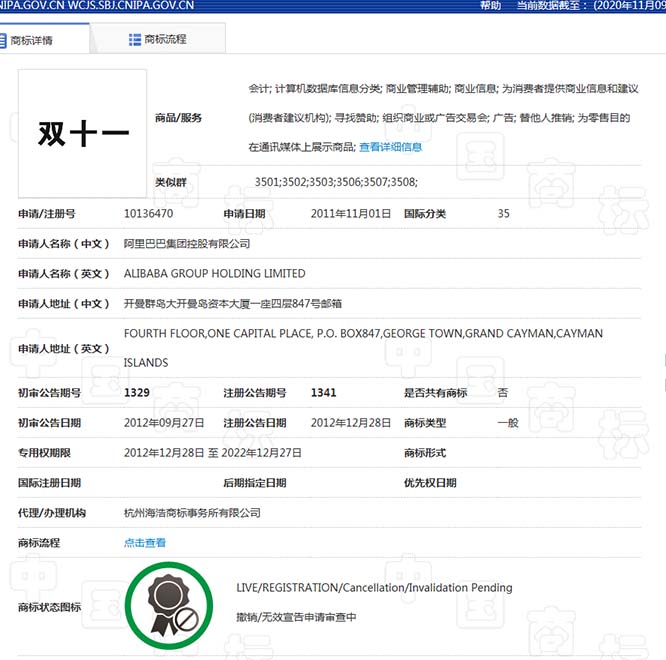Screen dimensions: 666x660
Task: Select LIVE/REGISTRATION status text
Action: [374, 587]
